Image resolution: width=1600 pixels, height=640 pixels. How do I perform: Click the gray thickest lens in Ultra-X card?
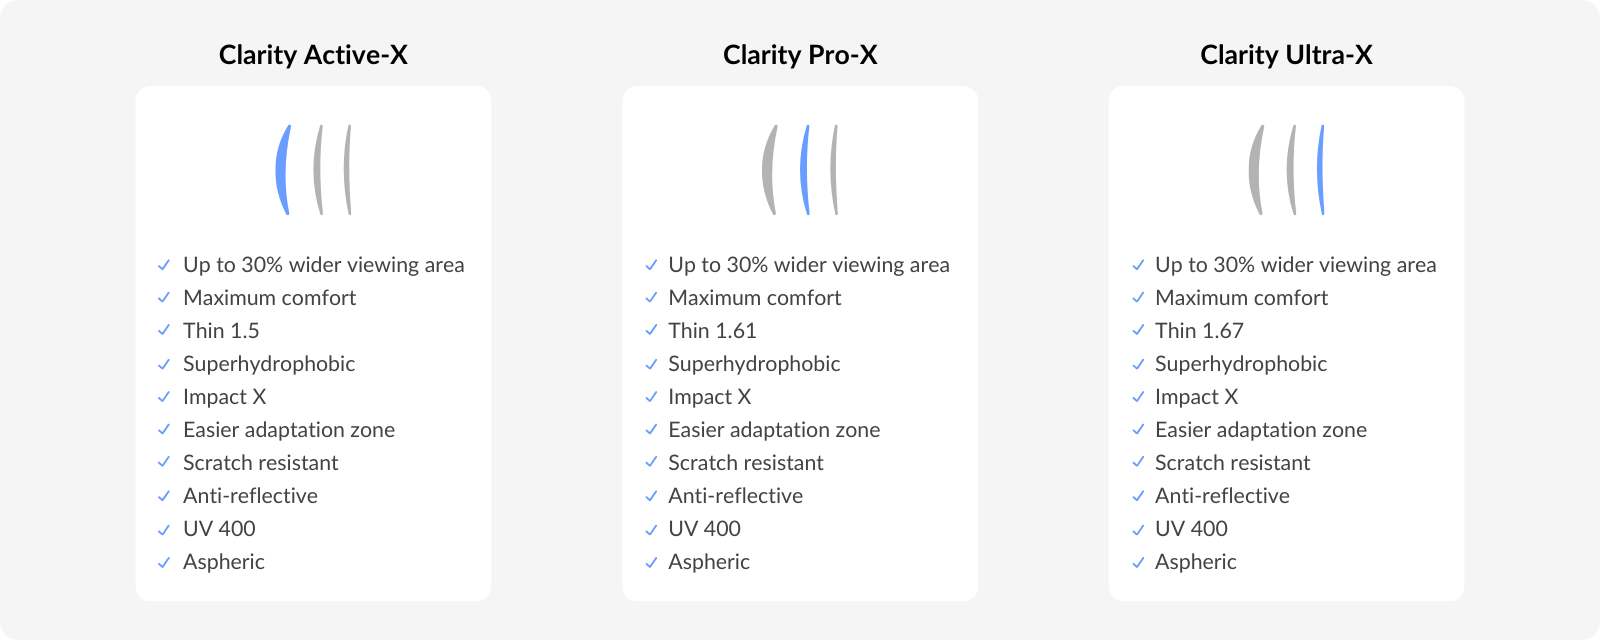point(1256,170)
